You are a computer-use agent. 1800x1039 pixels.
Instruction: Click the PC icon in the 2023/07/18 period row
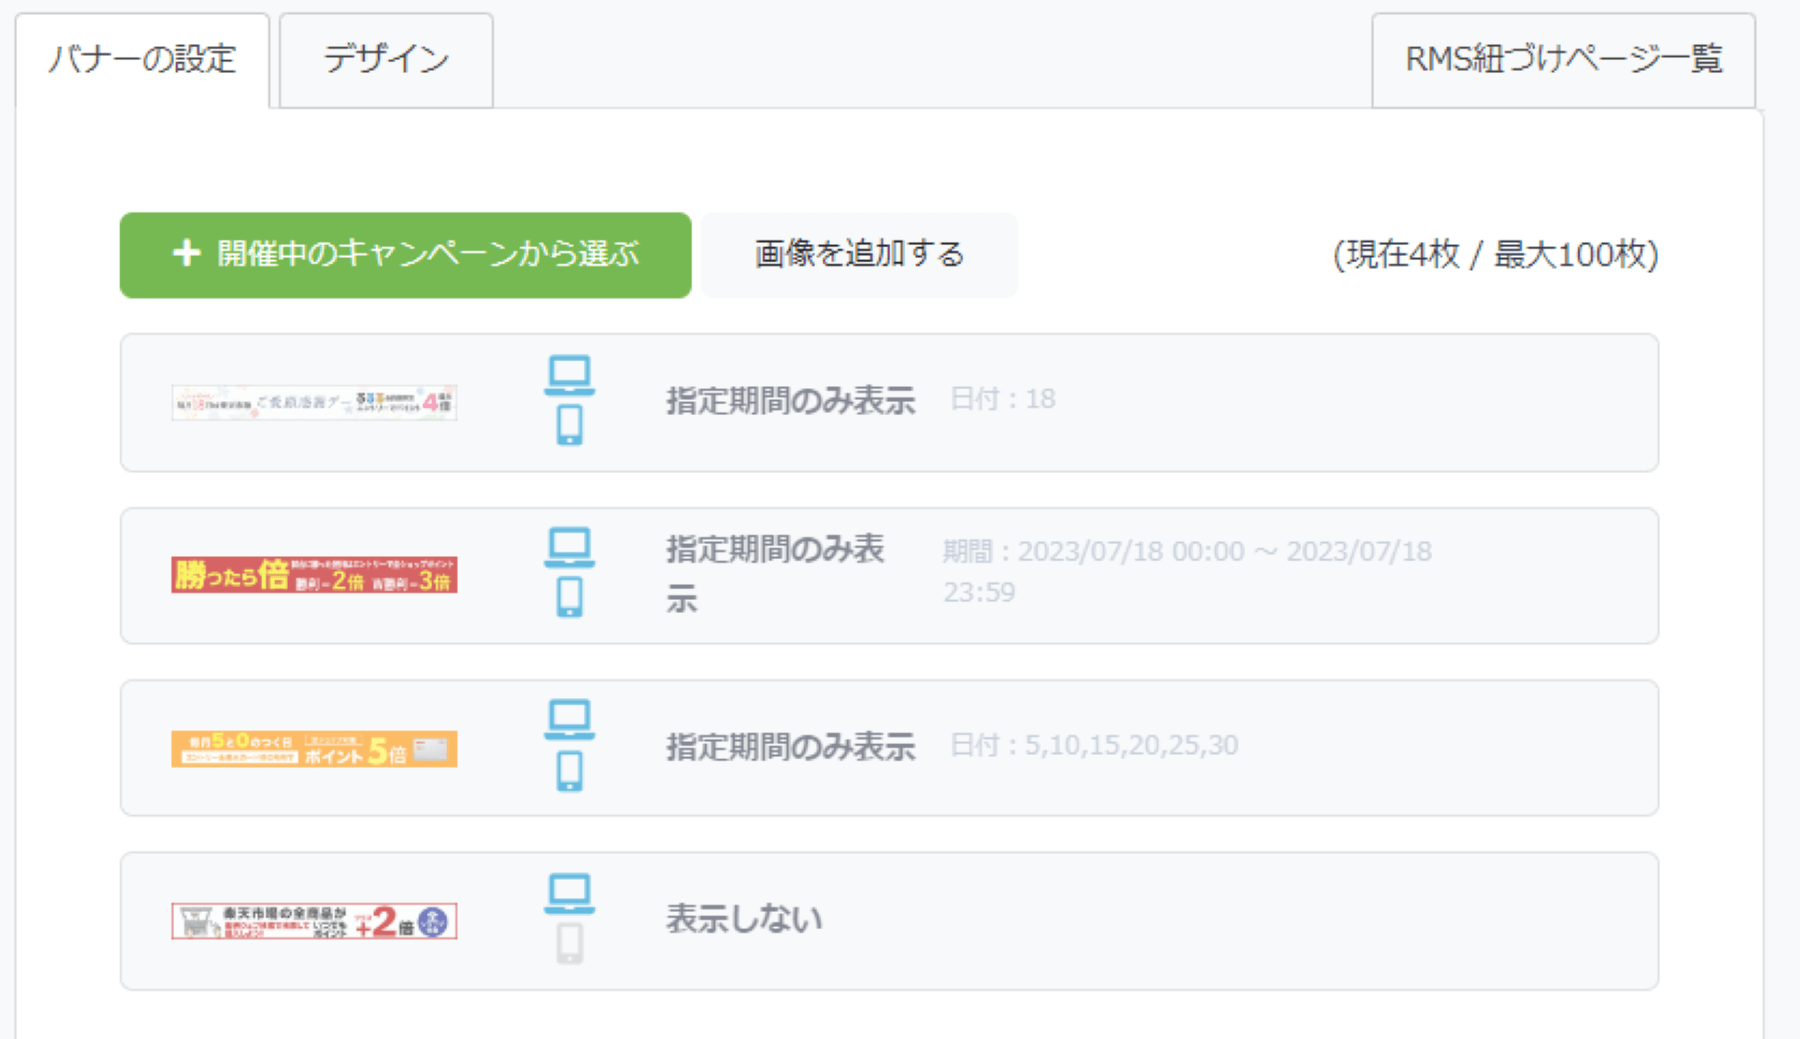(x=570, y=548)
